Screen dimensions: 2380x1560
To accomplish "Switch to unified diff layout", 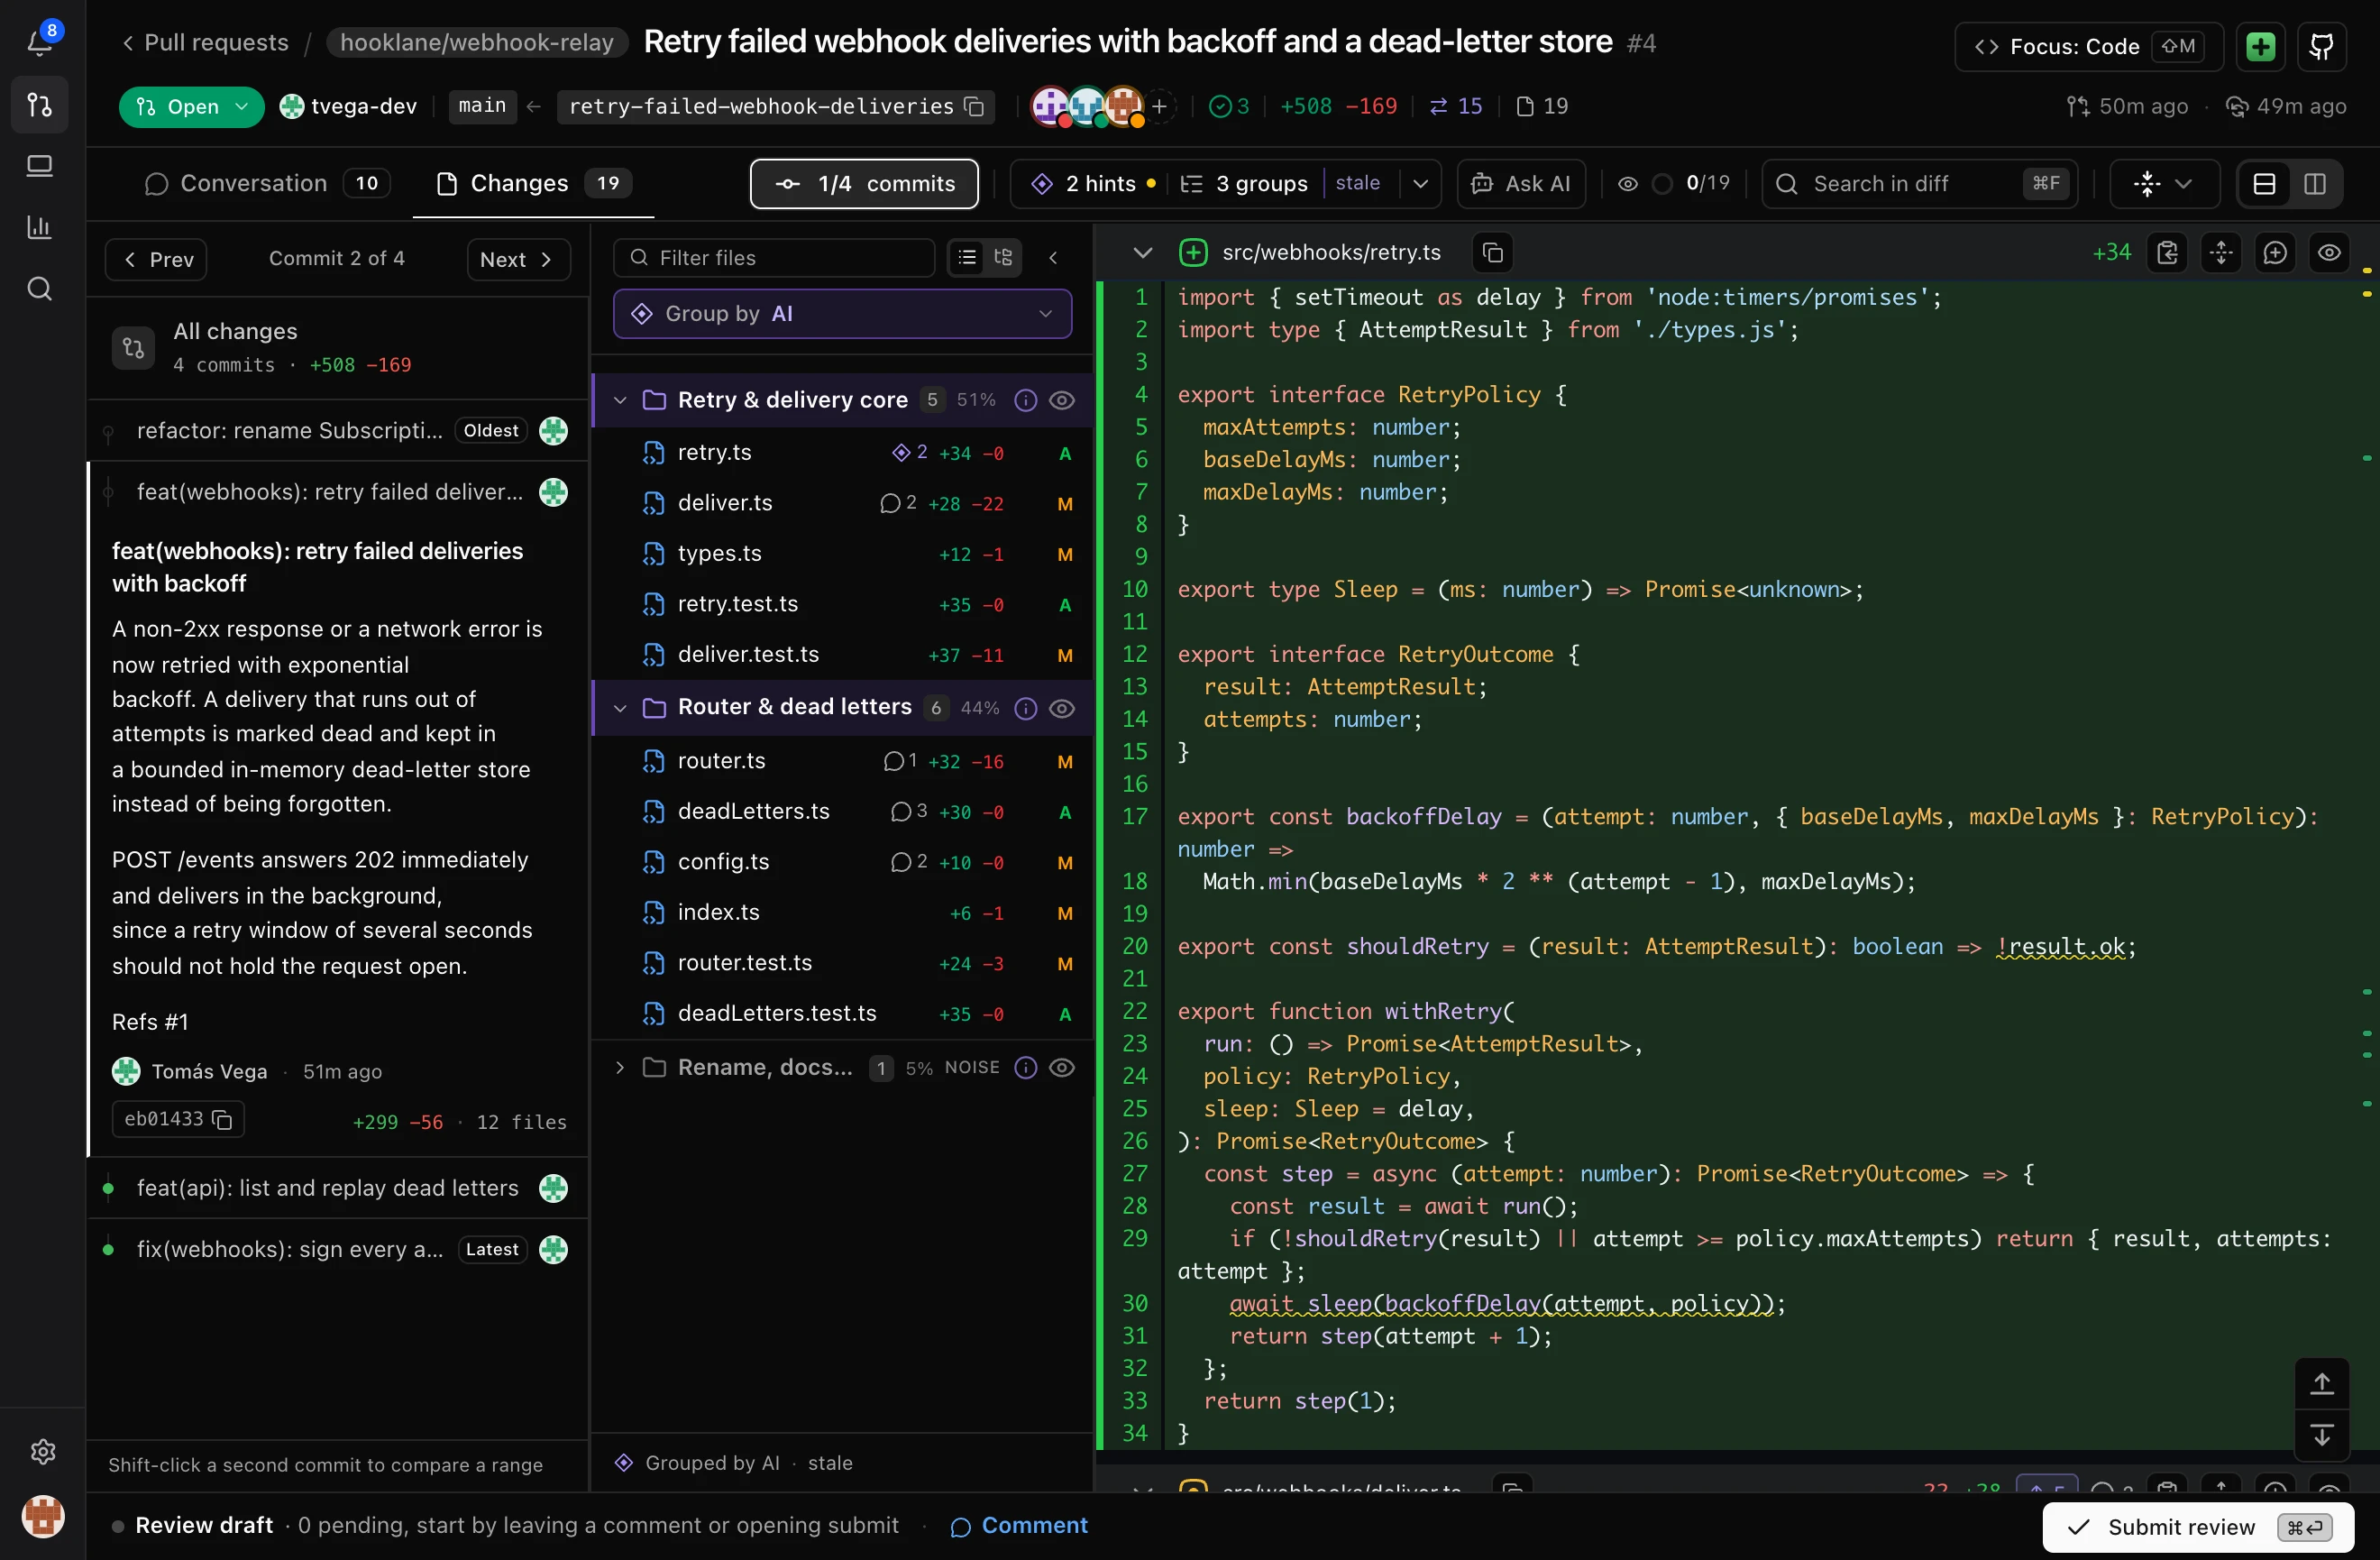I will click(x=2264, y=184).
